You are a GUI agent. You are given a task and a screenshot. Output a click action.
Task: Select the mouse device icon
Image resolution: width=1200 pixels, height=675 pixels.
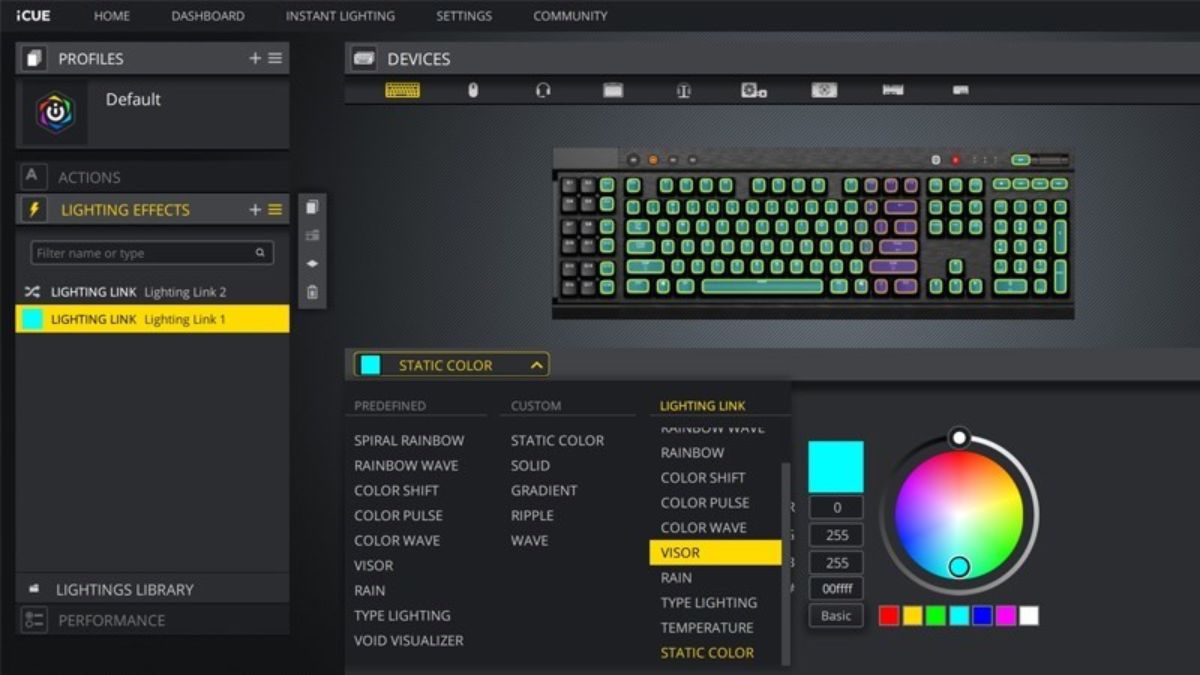pyautogui.click(x=473, y=90)
